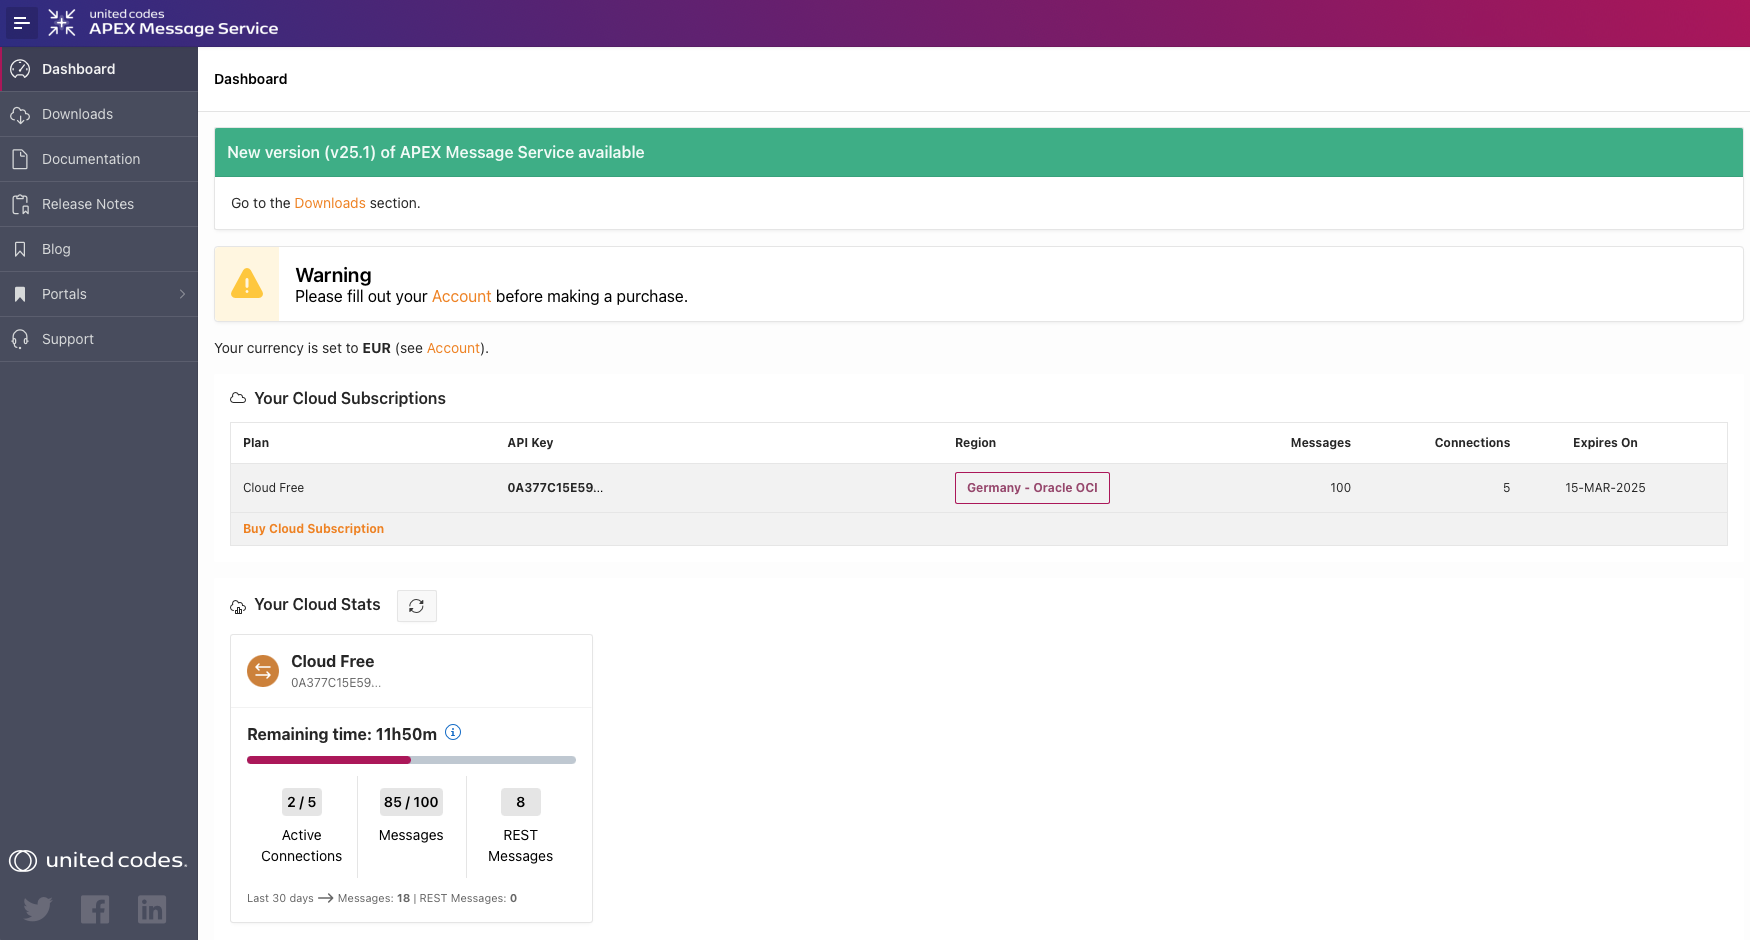The image size is (1750, 940).
Task: Open Dashboard in the sidebar
Action: tap(99, 69)
